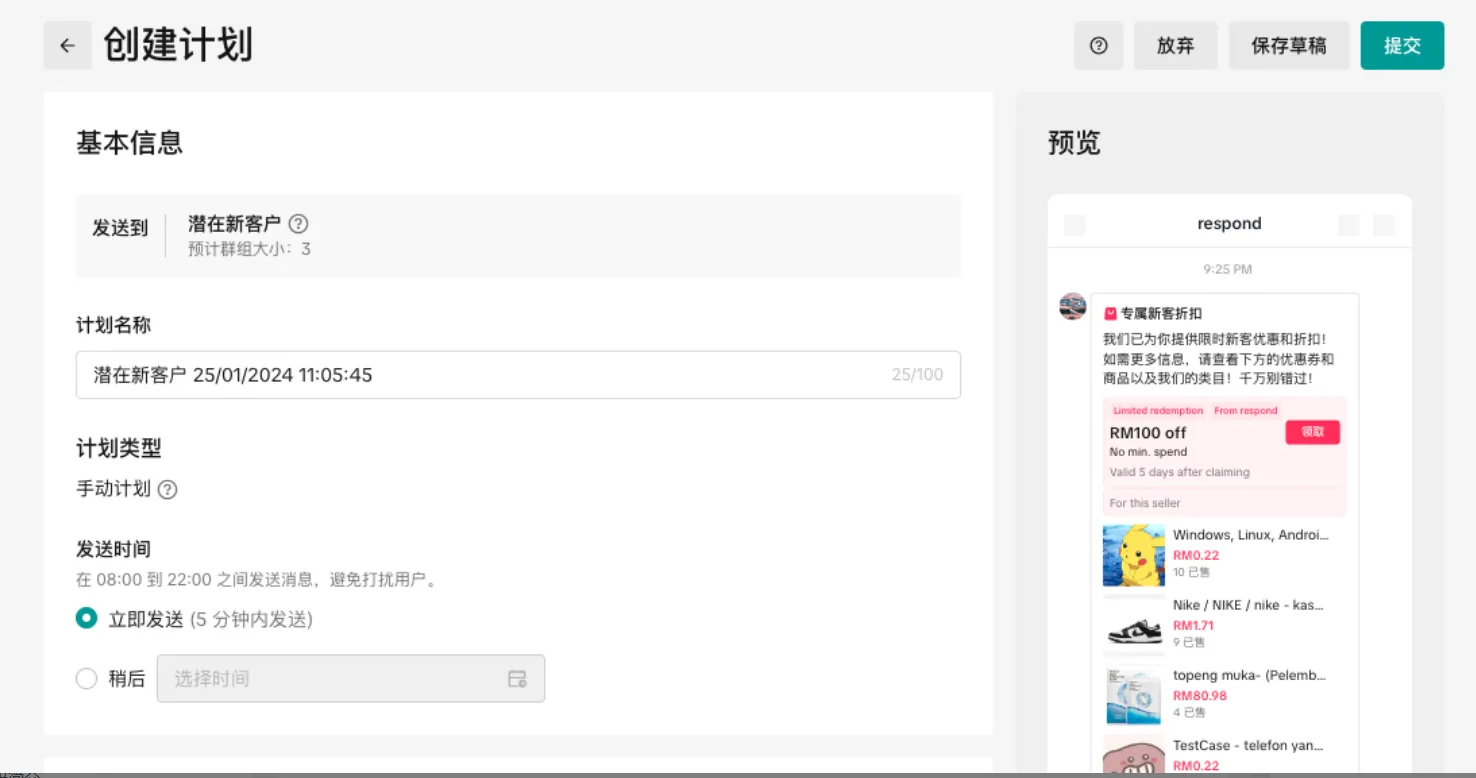This screenshot has width=1476, height=778.
Task: Click the RM80.98 price
Action: point(1200,695)
